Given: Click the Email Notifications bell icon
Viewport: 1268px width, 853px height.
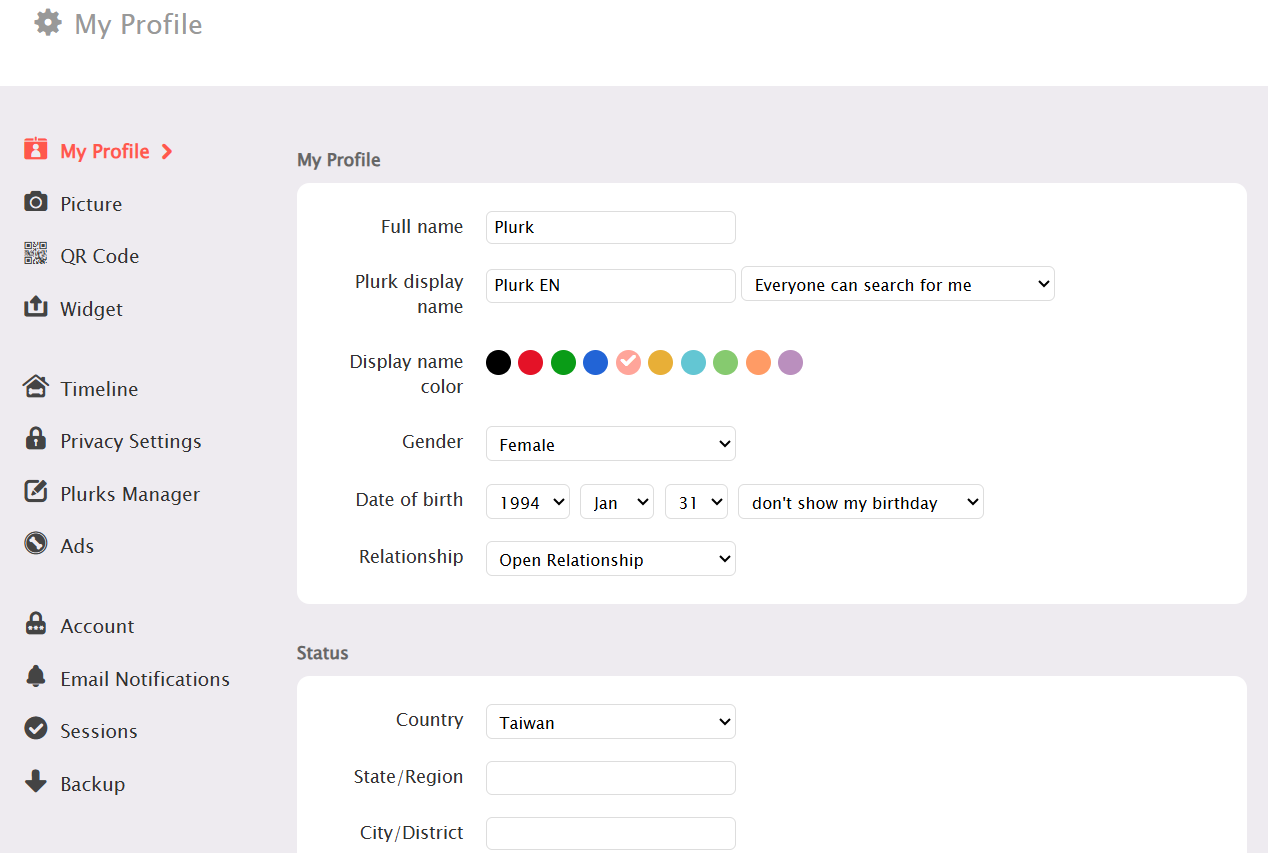Looking at the screenshot, I should click(x=36, y=677).
